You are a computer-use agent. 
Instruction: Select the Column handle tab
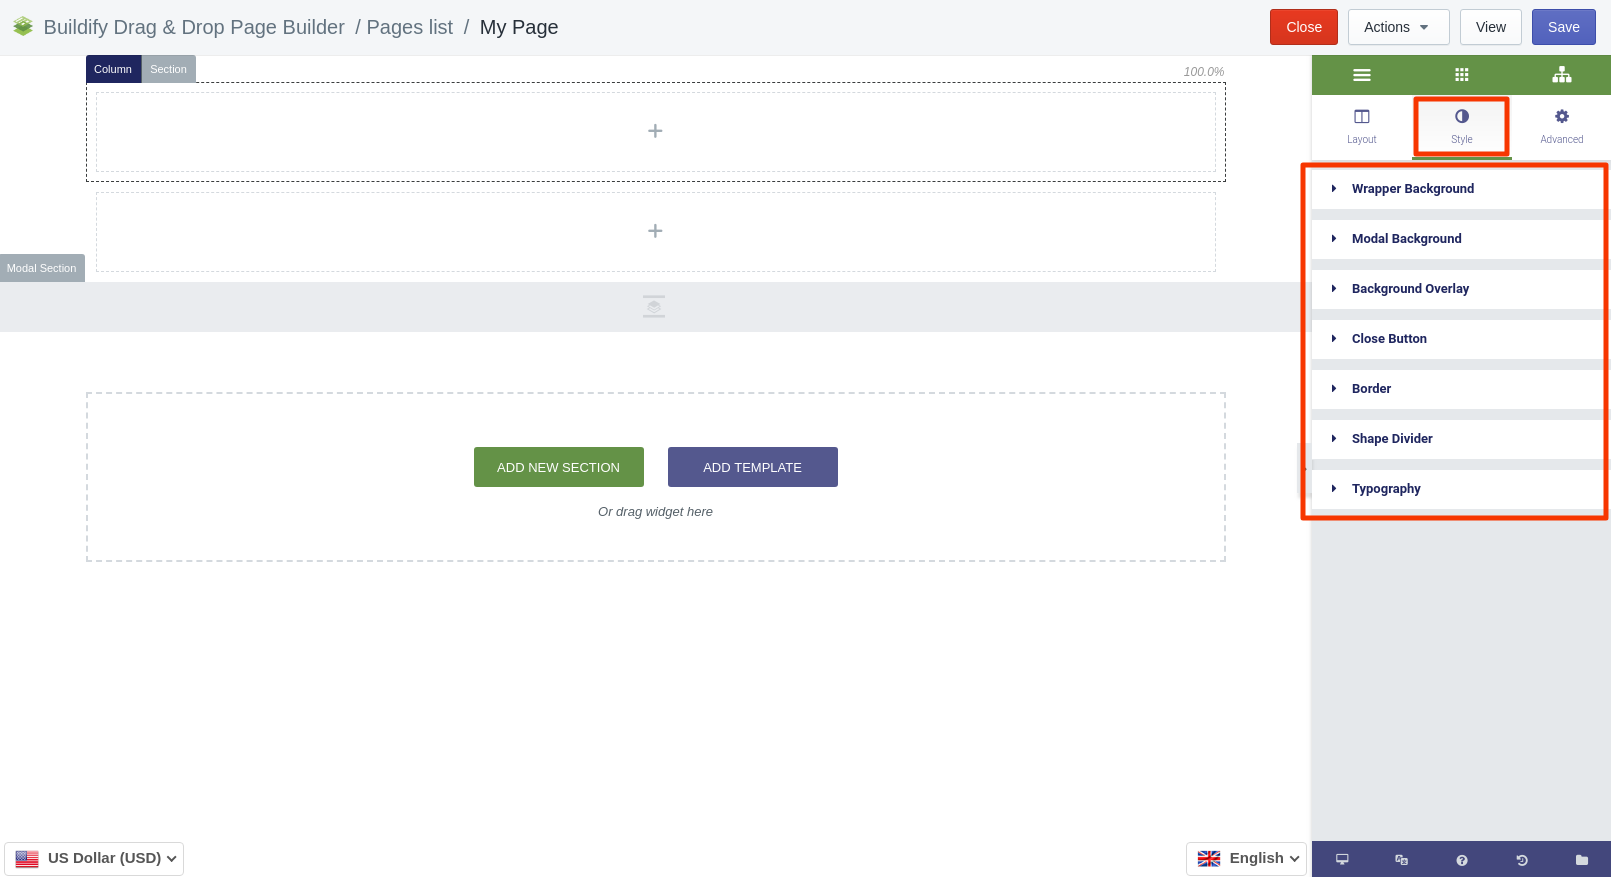(113, 69)
